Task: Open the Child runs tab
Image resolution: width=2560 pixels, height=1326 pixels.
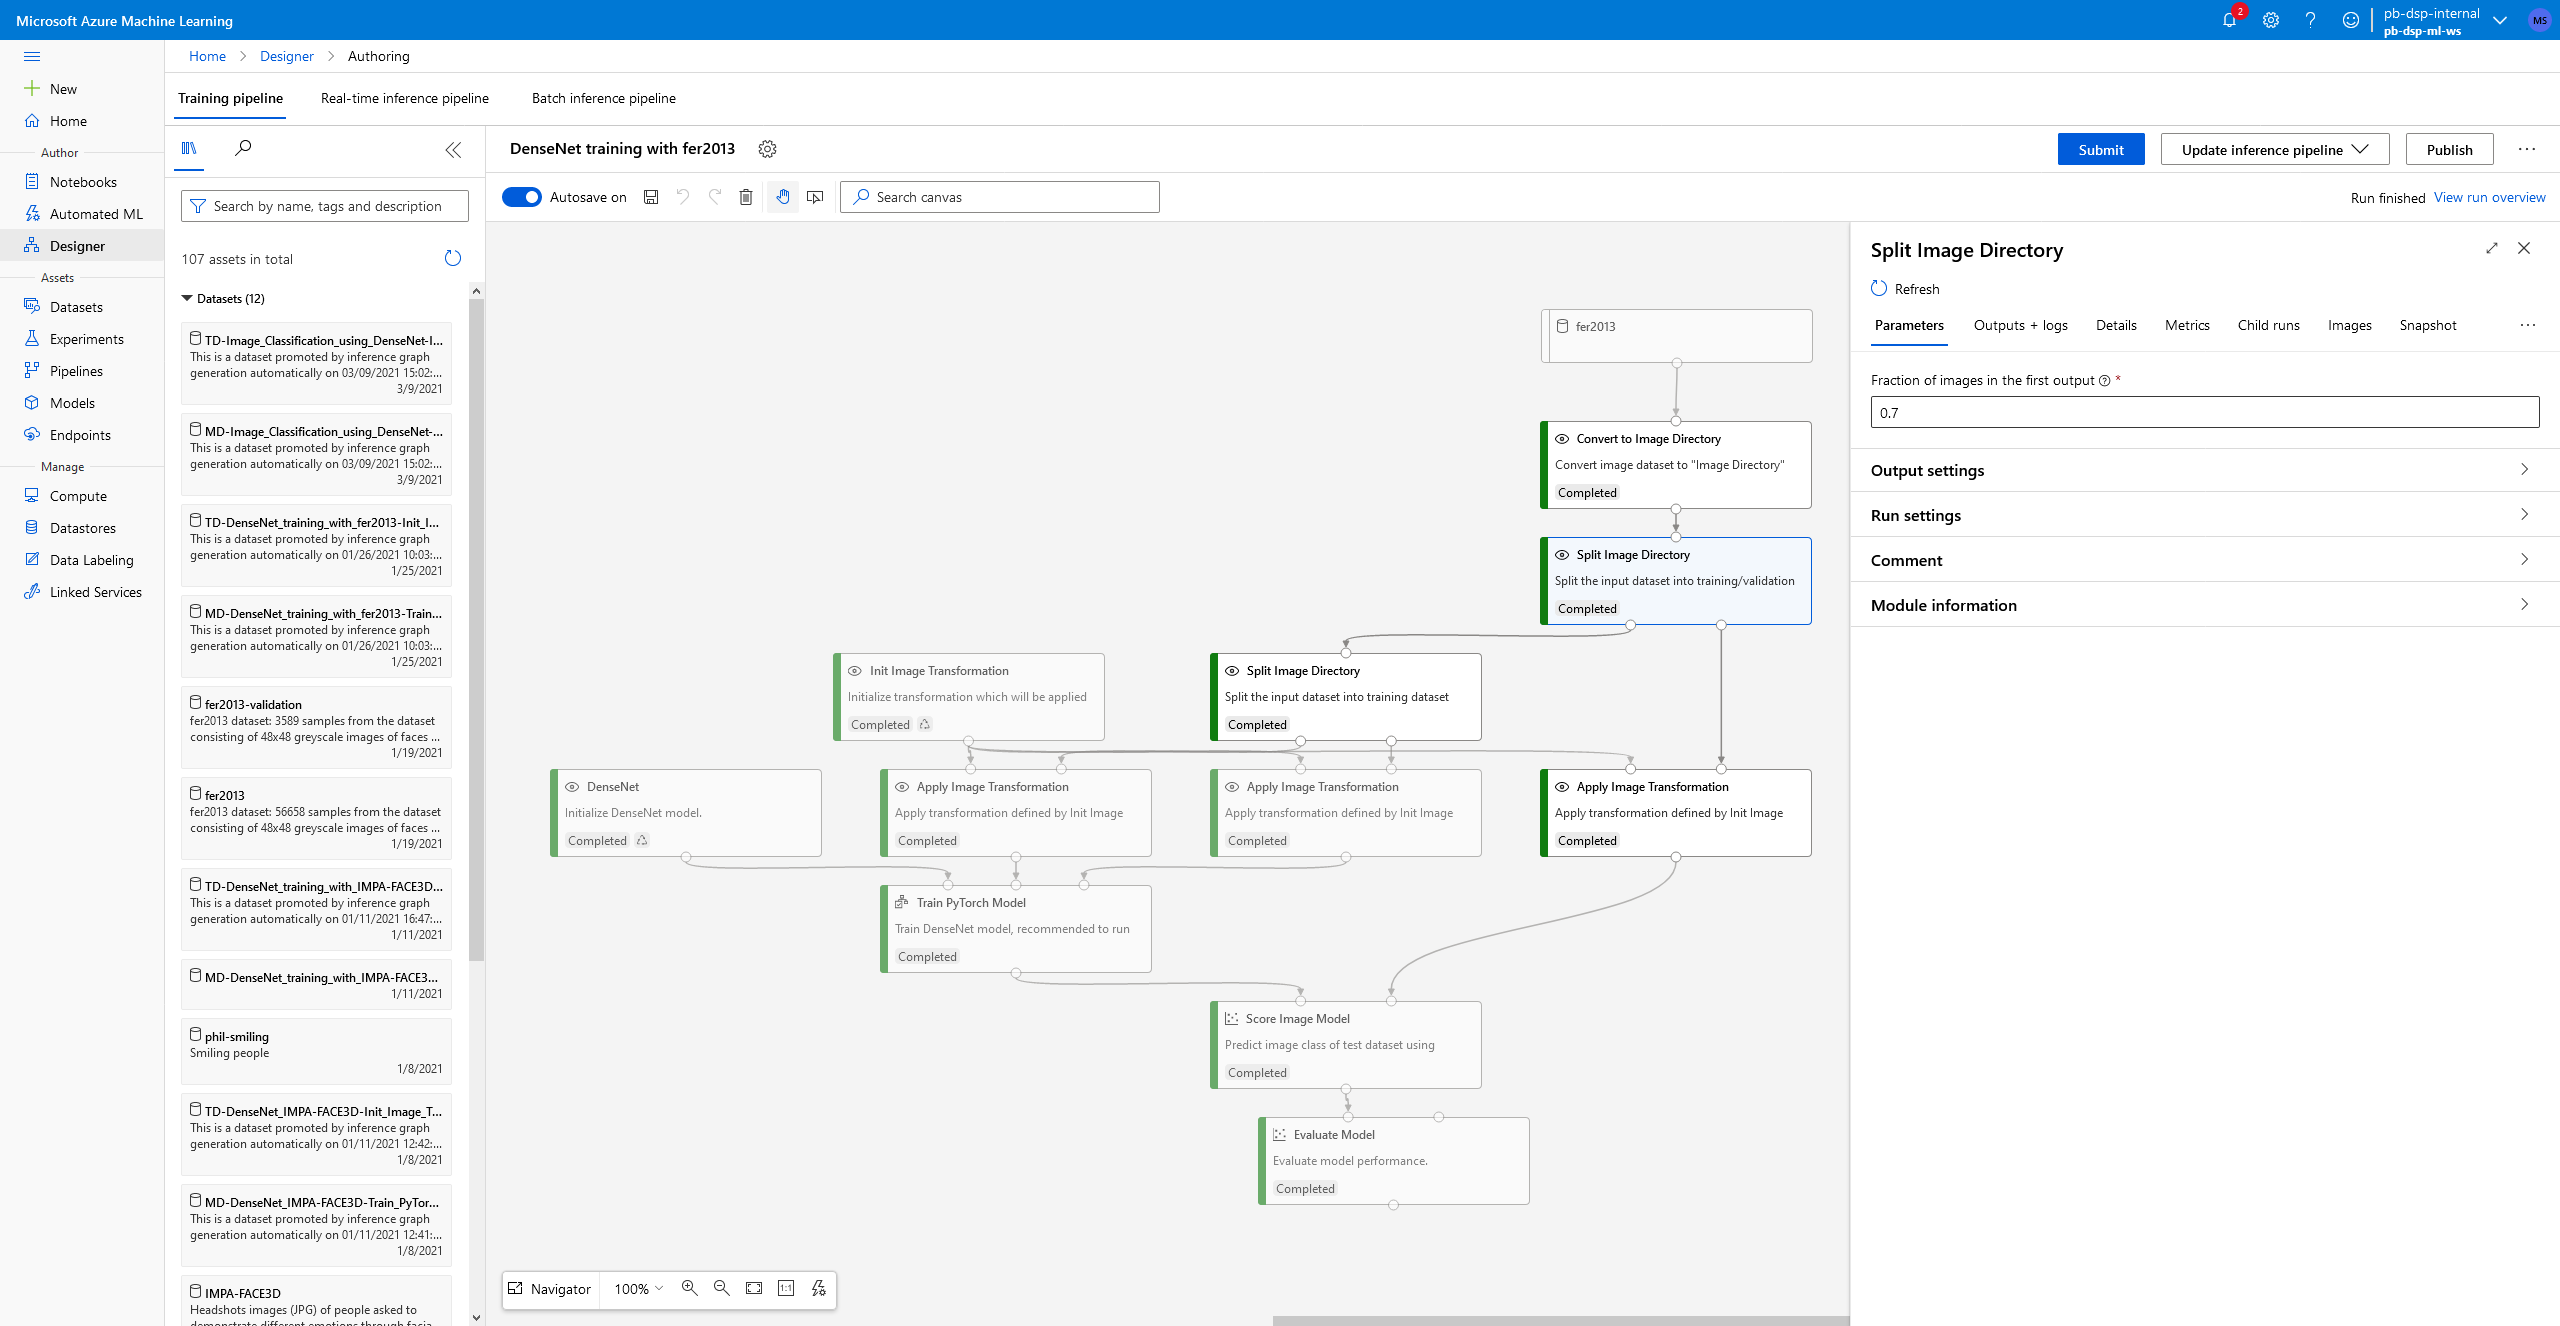Action: tap(2268, 325)
